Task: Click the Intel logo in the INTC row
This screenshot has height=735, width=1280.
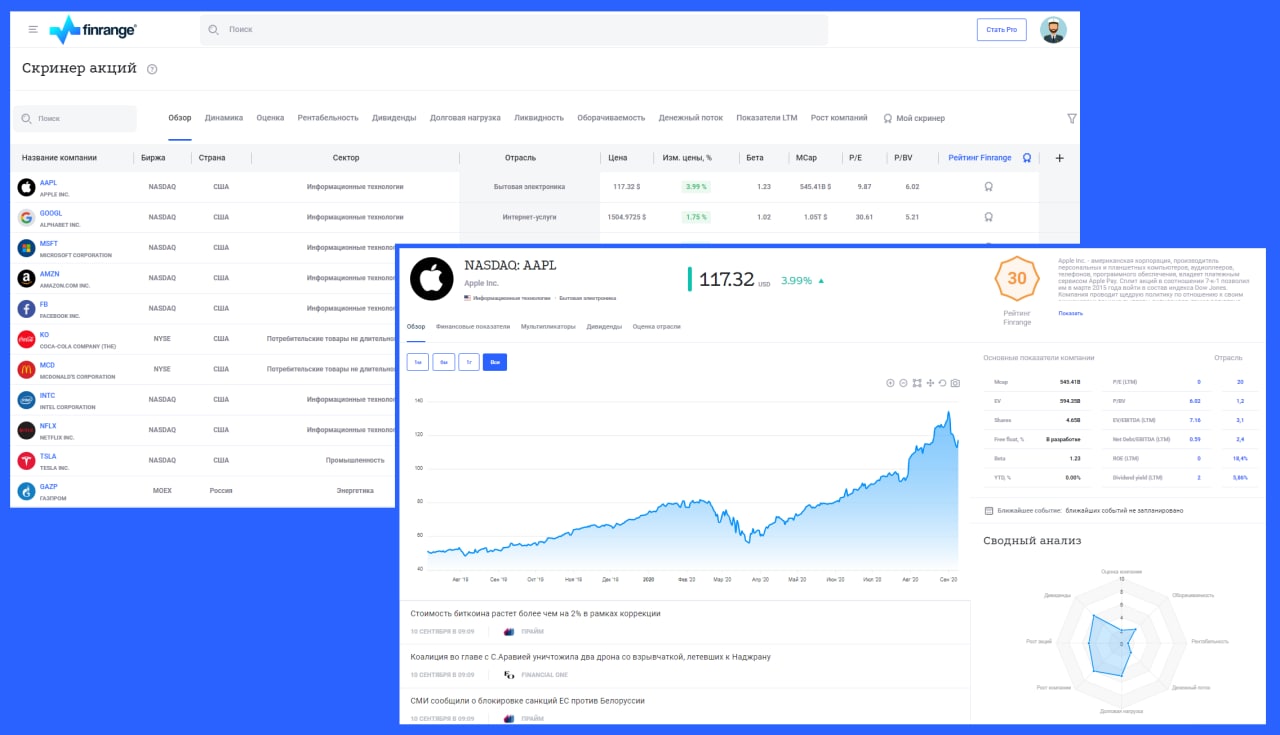Action: [x=26, y=400]
